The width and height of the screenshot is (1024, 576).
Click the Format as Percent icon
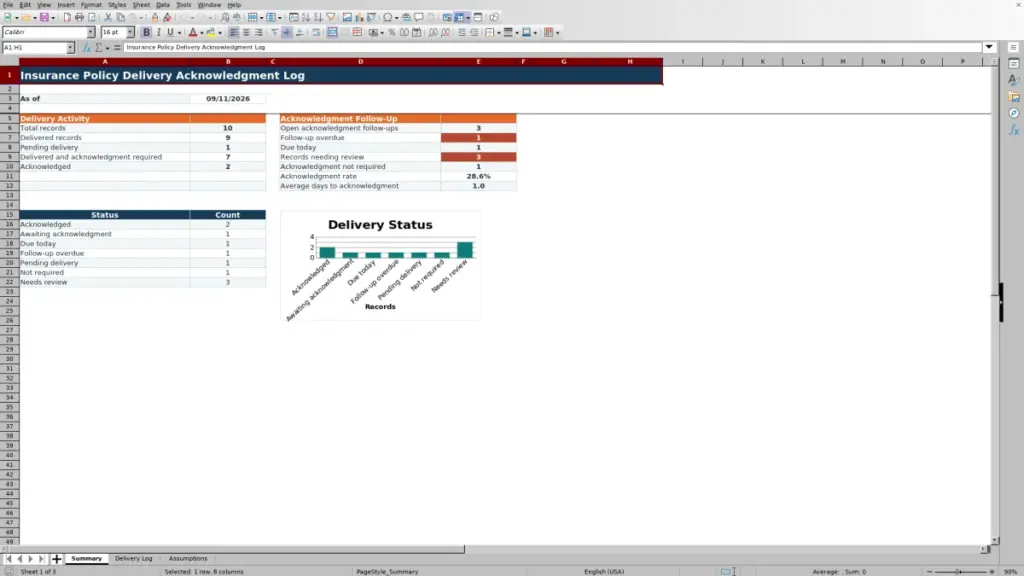(x=392, y=33)
